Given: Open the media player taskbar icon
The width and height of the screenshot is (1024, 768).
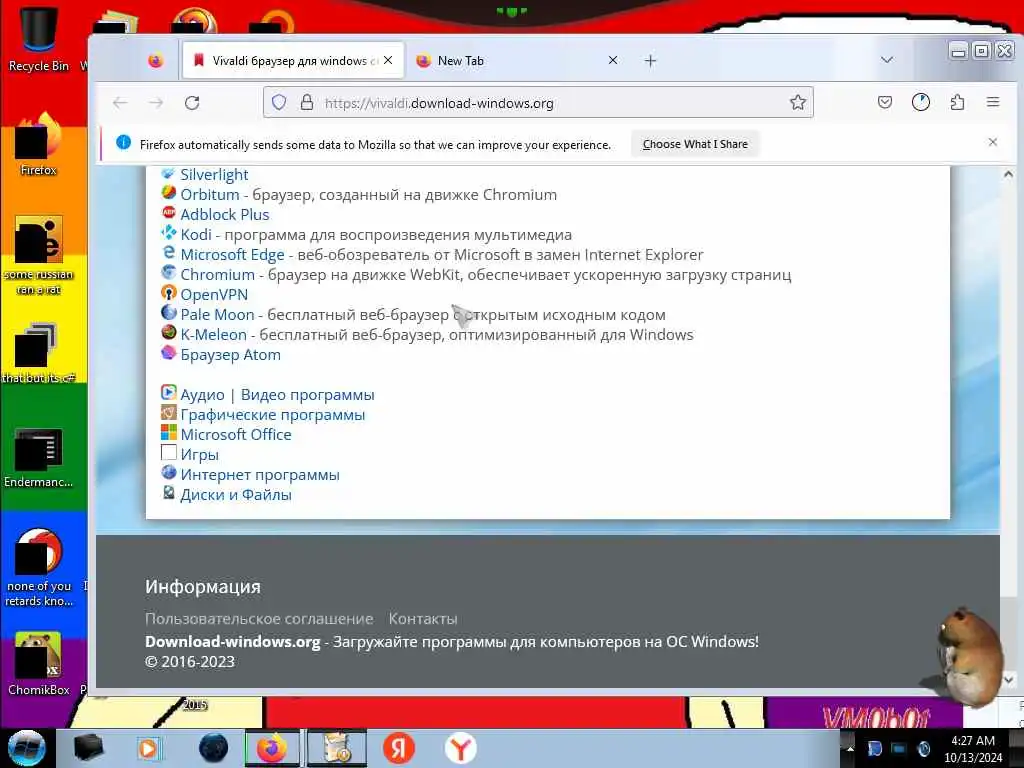Looking at the screenshot, I should [149, 748].
